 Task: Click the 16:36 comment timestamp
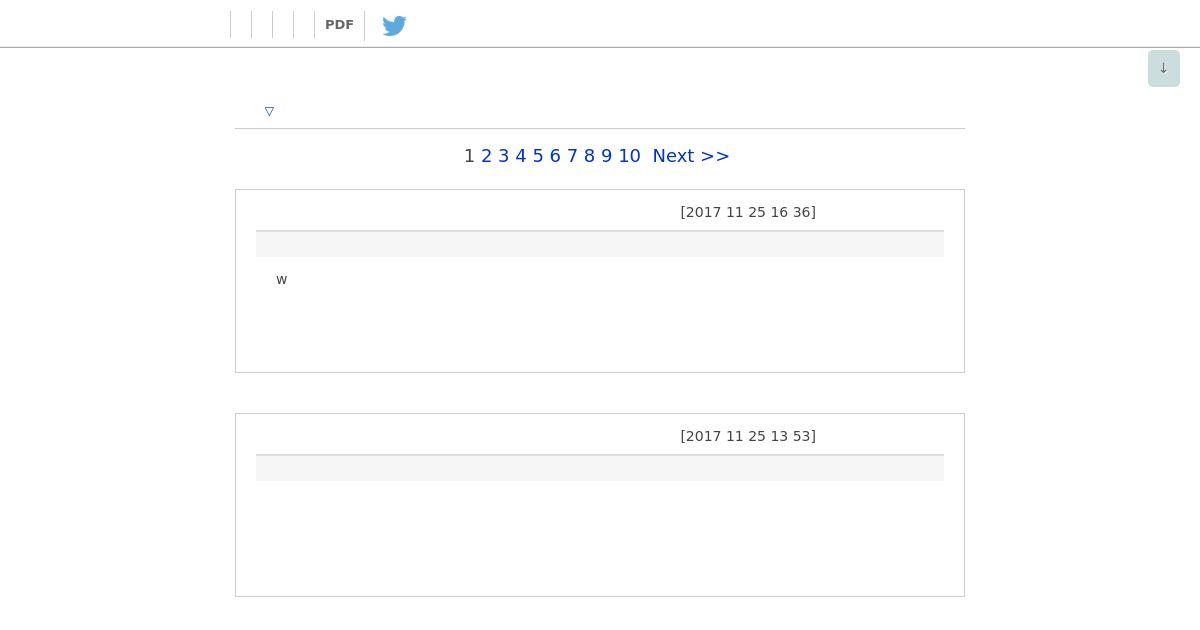[x=748, y=212]
